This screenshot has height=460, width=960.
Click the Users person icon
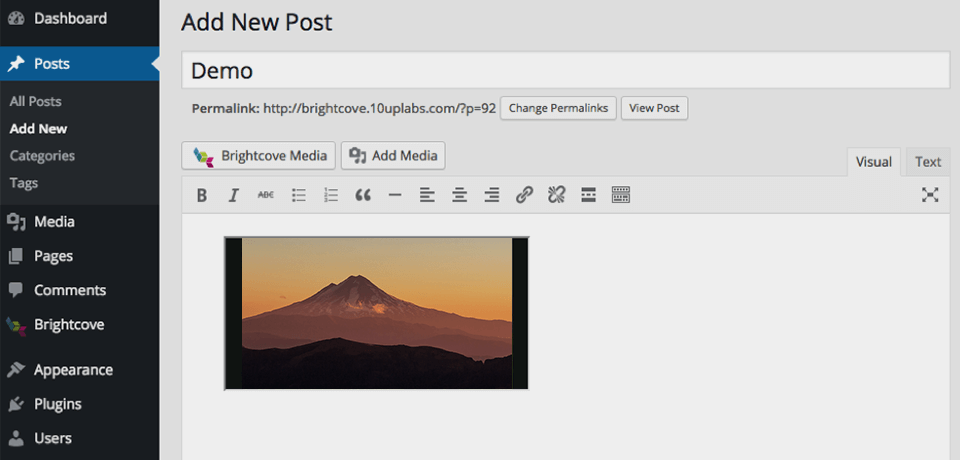[16, 439]
